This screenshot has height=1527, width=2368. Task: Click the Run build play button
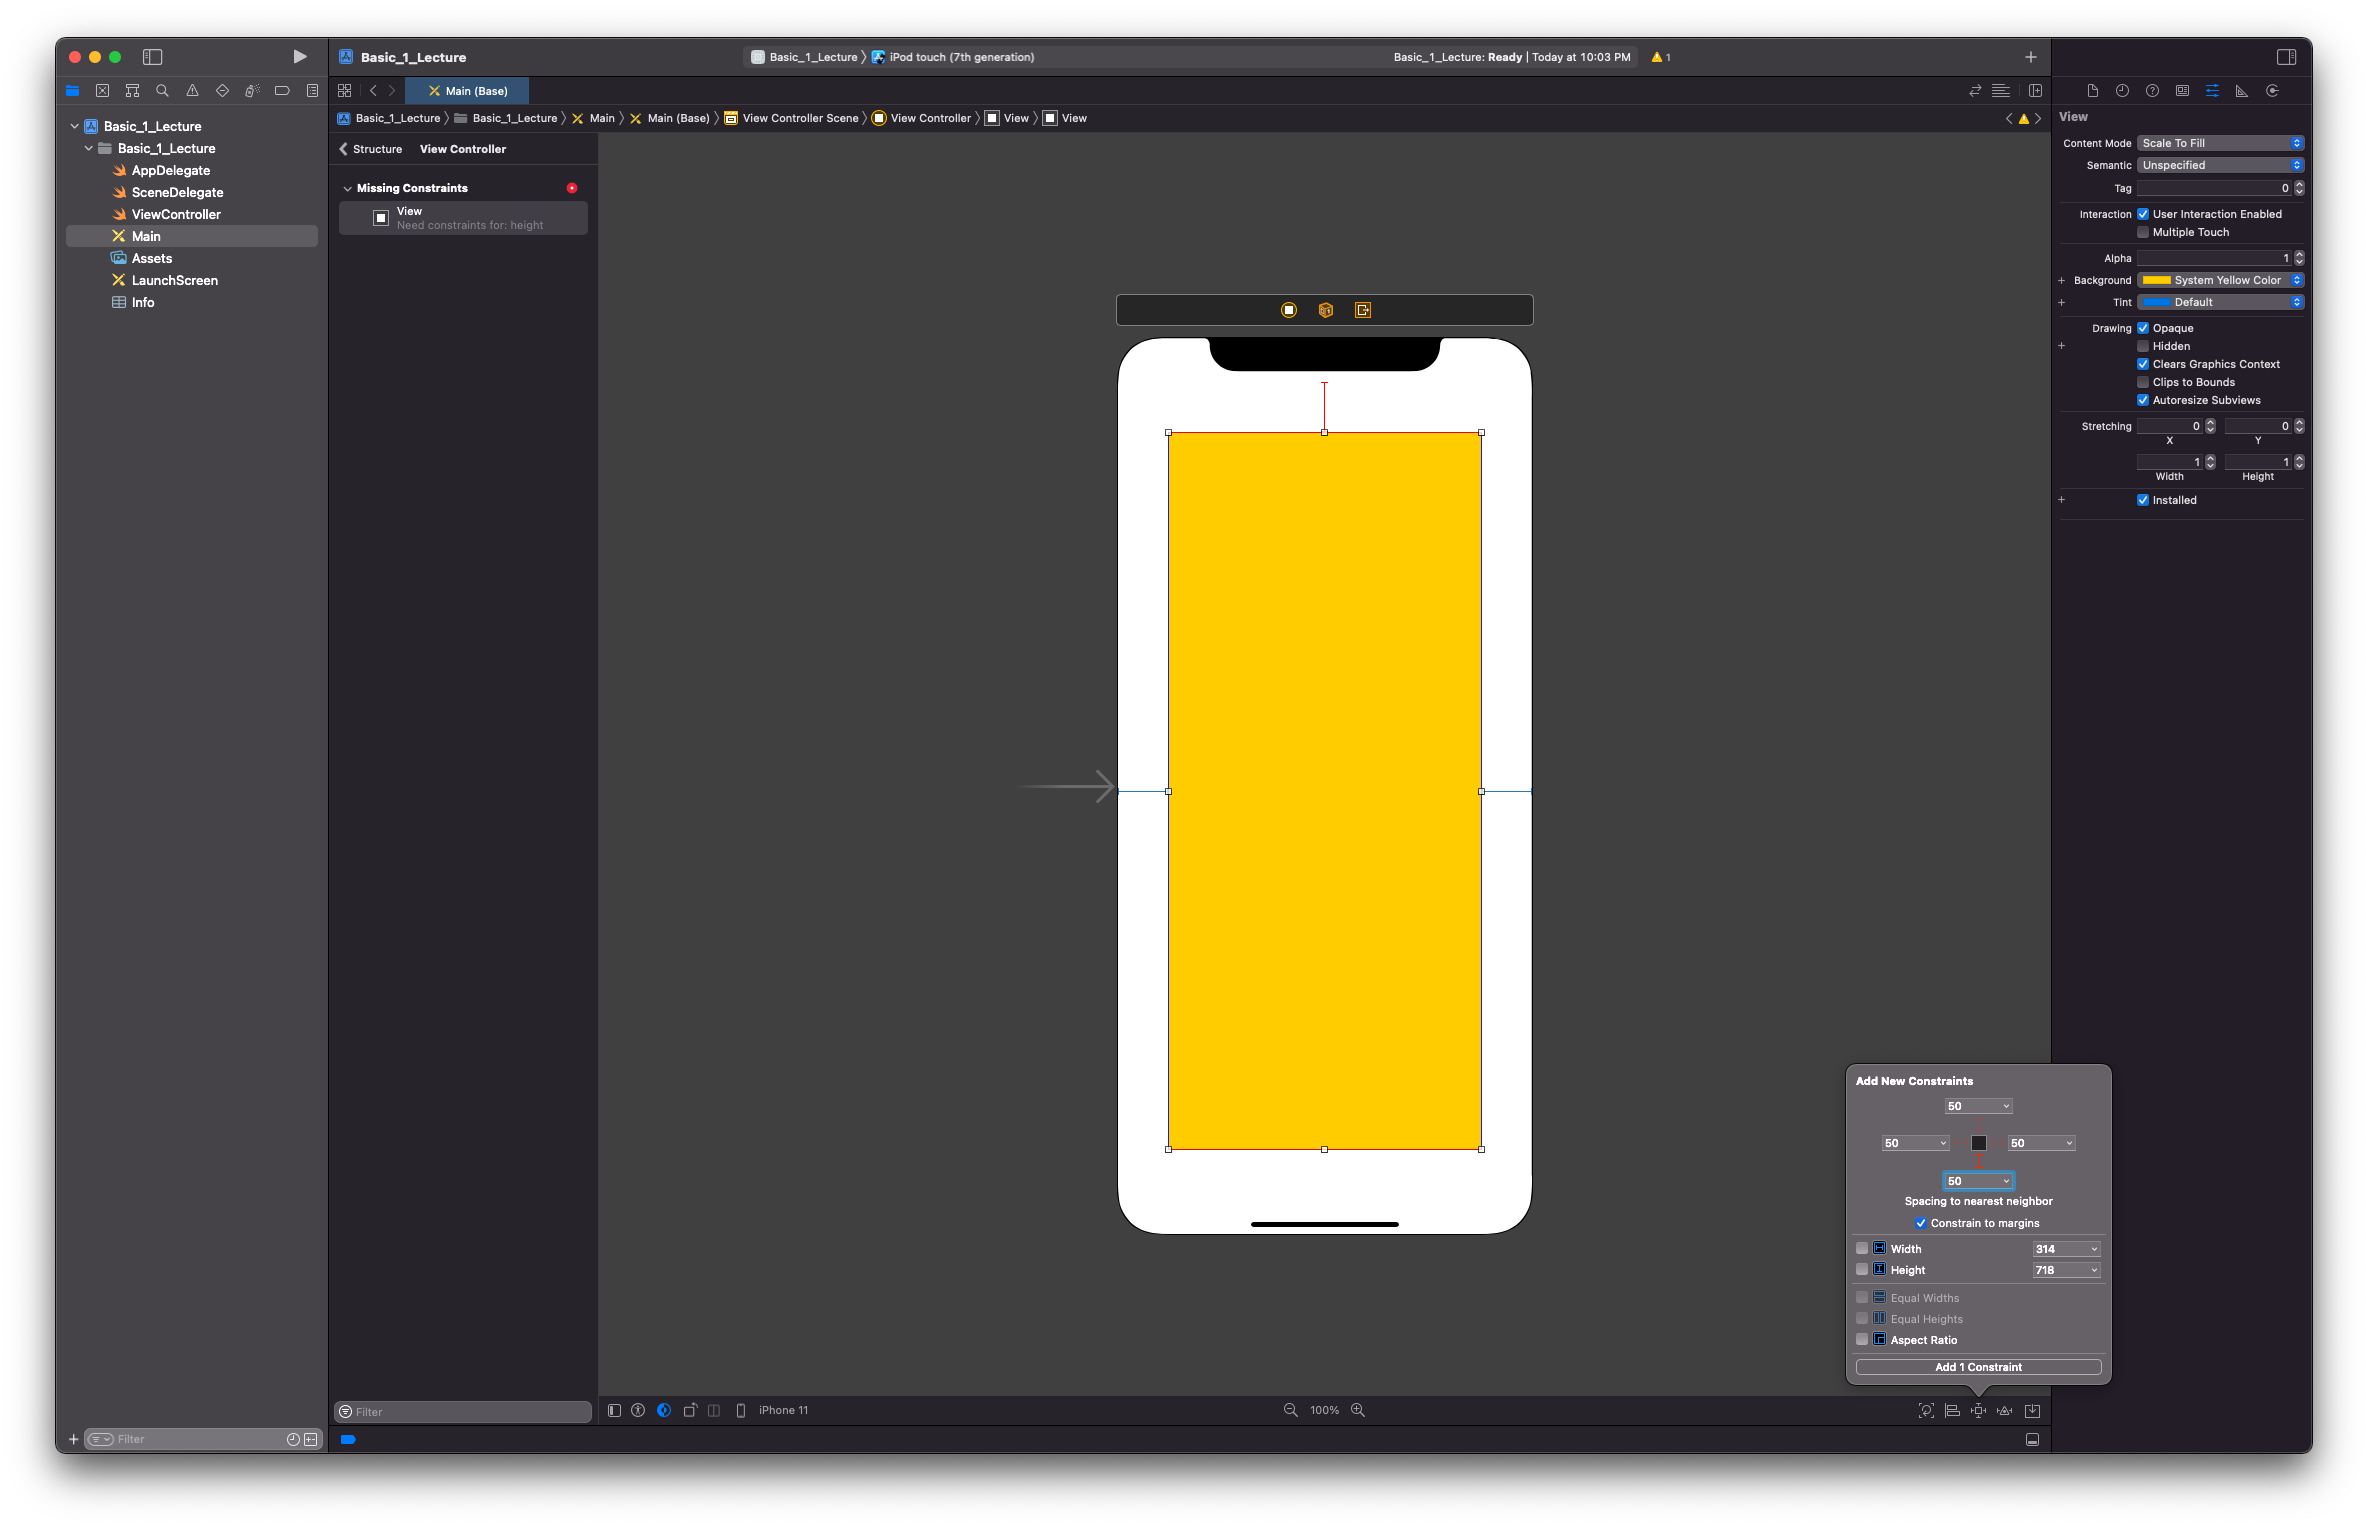[x=299, y=57]
